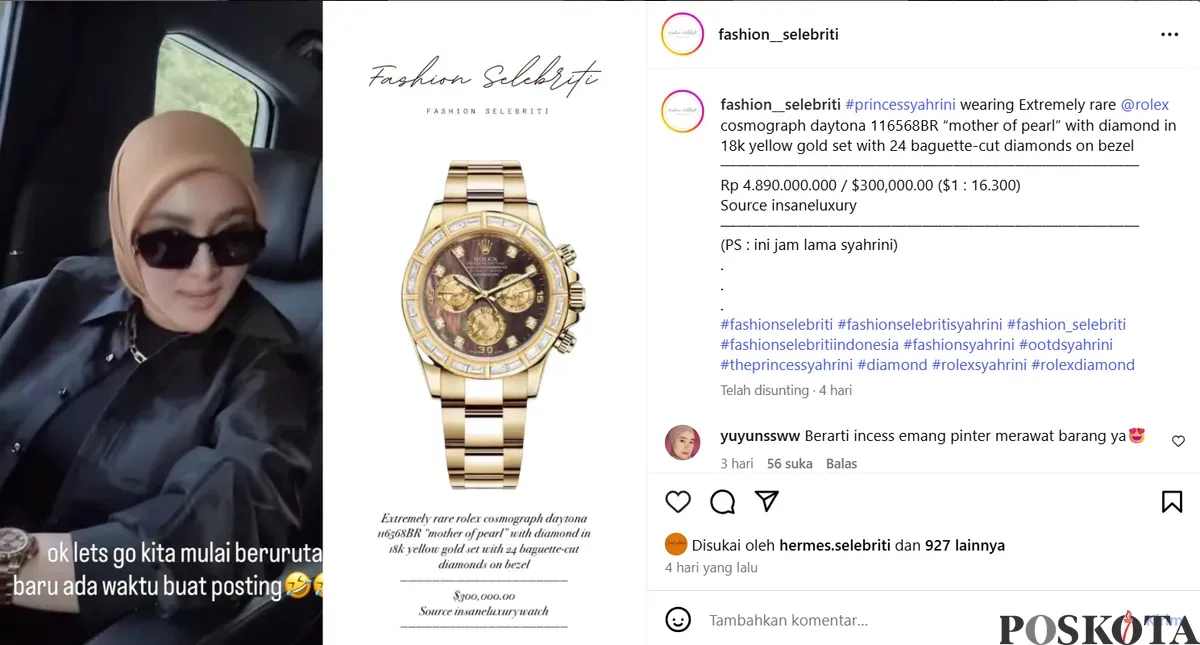View yuyunssww's profile avatar
Viewport: 1200px width, 645px height.
(682, 441)
